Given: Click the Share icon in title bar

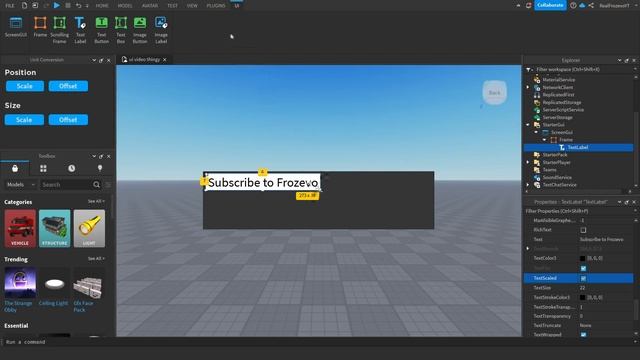Looking at the screenshot, I should coord(591,5).
